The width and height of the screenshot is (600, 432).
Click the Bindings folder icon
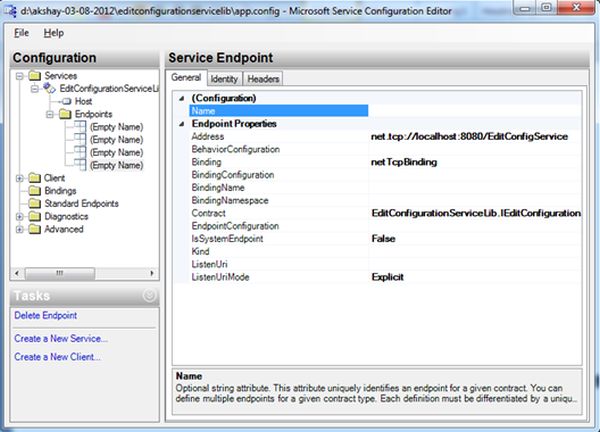34,191
